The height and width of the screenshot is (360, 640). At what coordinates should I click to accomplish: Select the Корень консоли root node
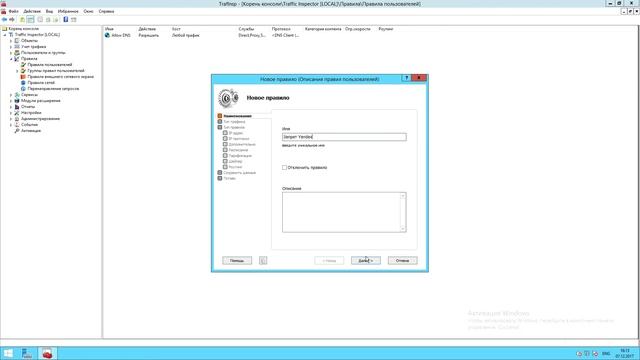[x=23, y=29]
